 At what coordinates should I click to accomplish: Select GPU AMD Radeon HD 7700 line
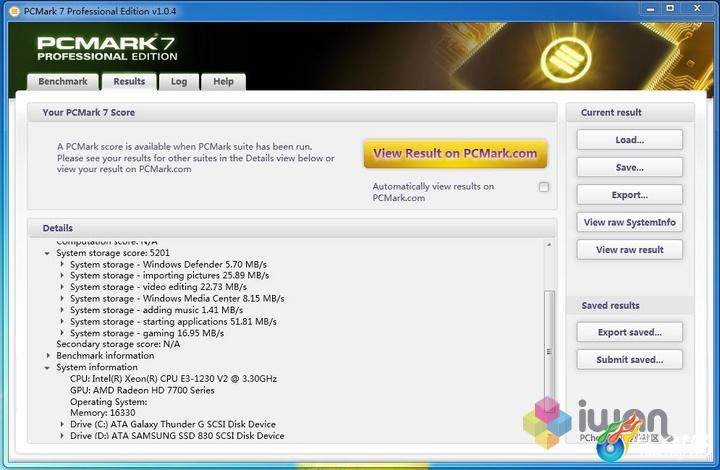[142, 390]
